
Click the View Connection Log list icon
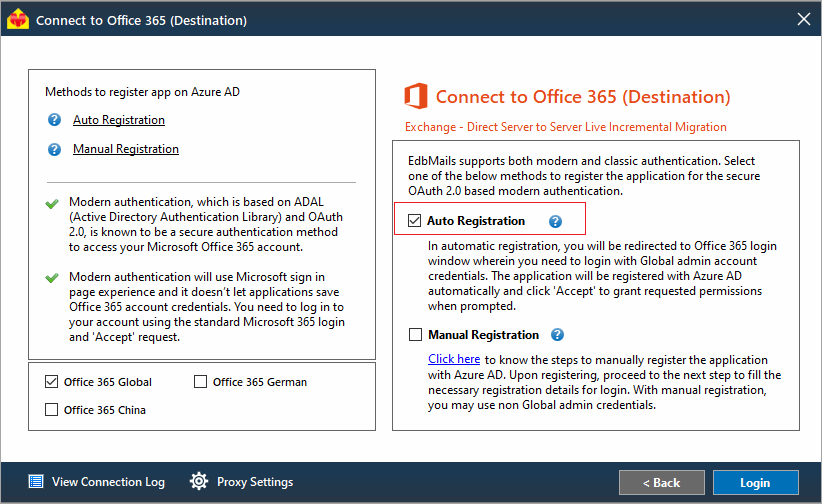36,481
